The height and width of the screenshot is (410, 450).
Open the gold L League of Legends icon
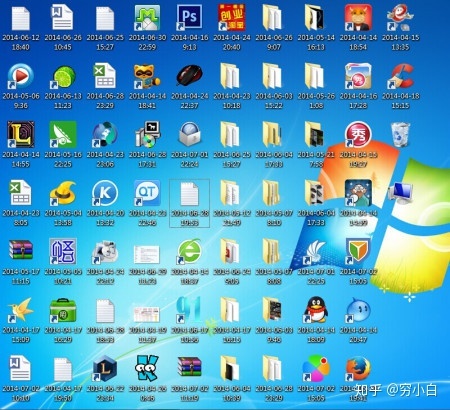[x=21, y=134]
